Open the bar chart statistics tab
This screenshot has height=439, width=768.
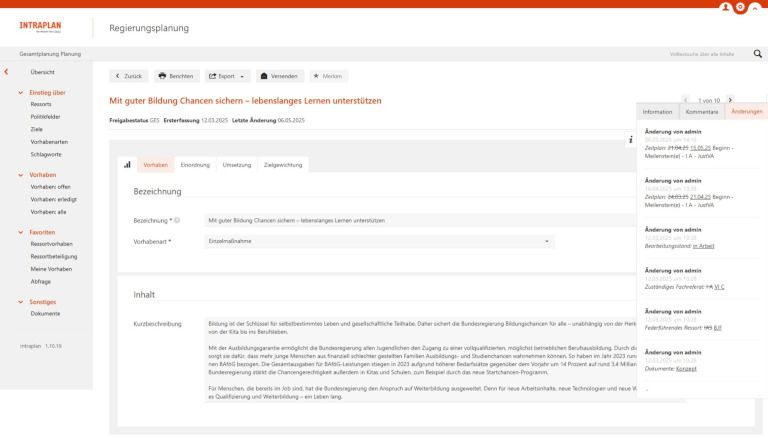[127, 164]
